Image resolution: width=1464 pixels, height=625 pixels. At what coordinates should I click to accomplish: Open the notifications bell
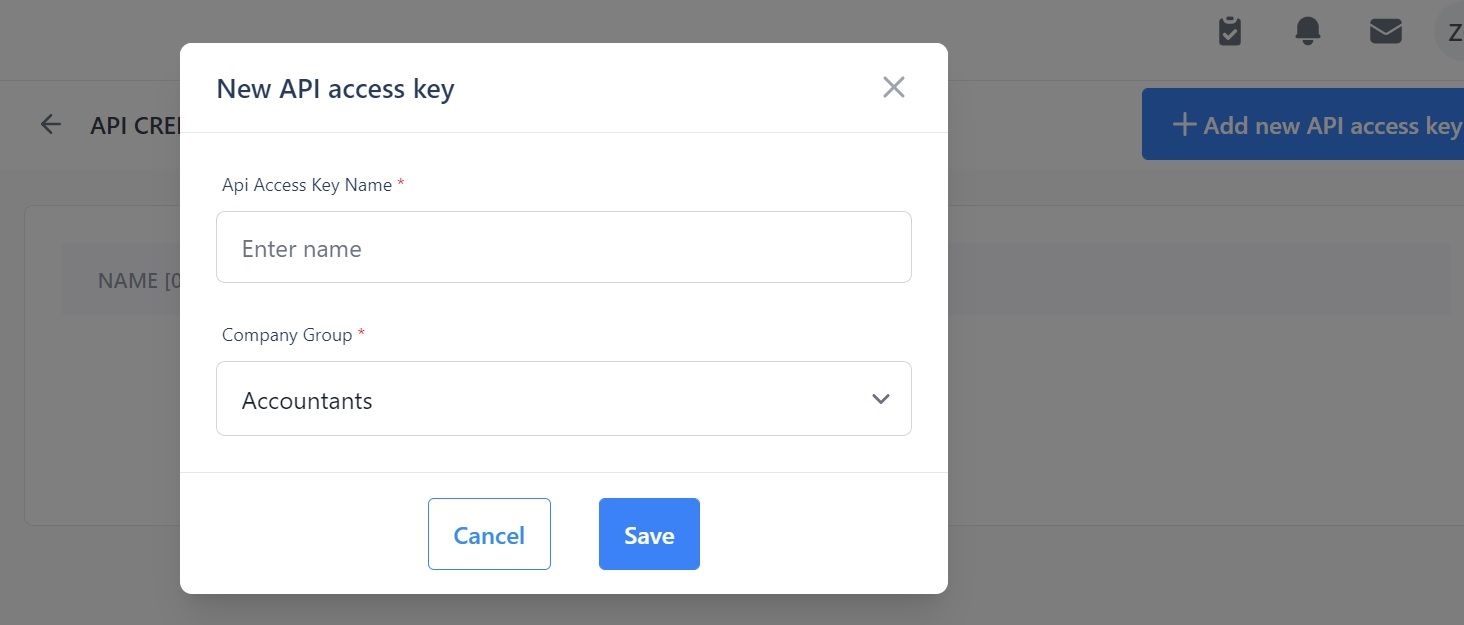point(1307,31)
